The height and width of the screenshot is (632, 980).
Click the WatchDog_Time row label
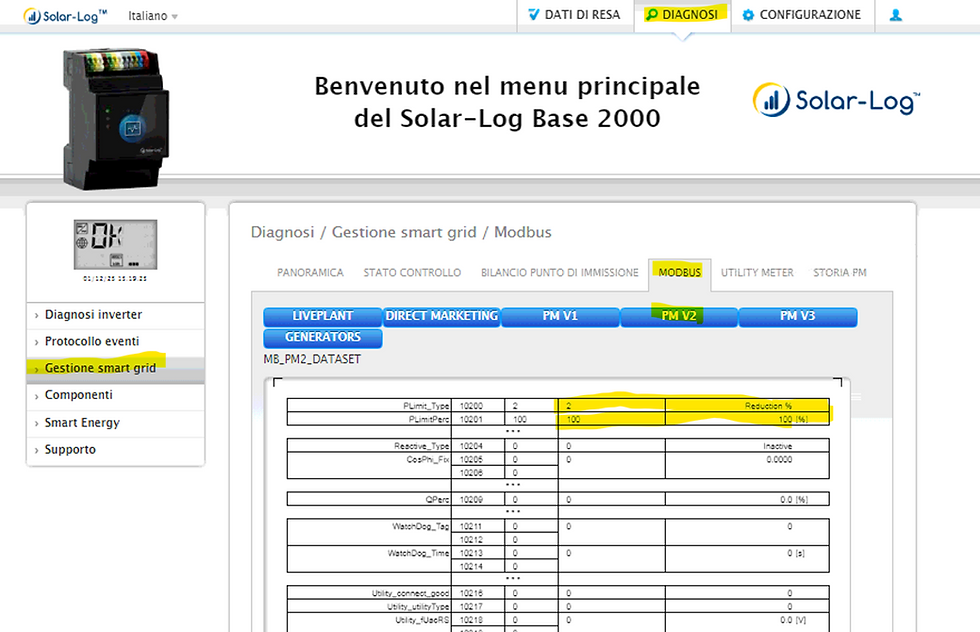418,553
